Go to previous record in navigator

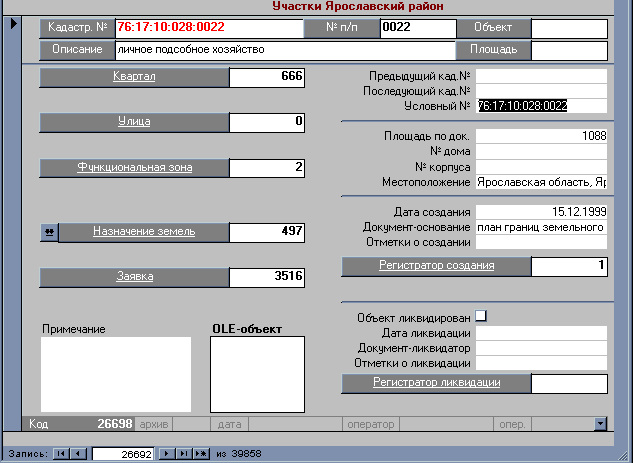[x=78, y=453]
